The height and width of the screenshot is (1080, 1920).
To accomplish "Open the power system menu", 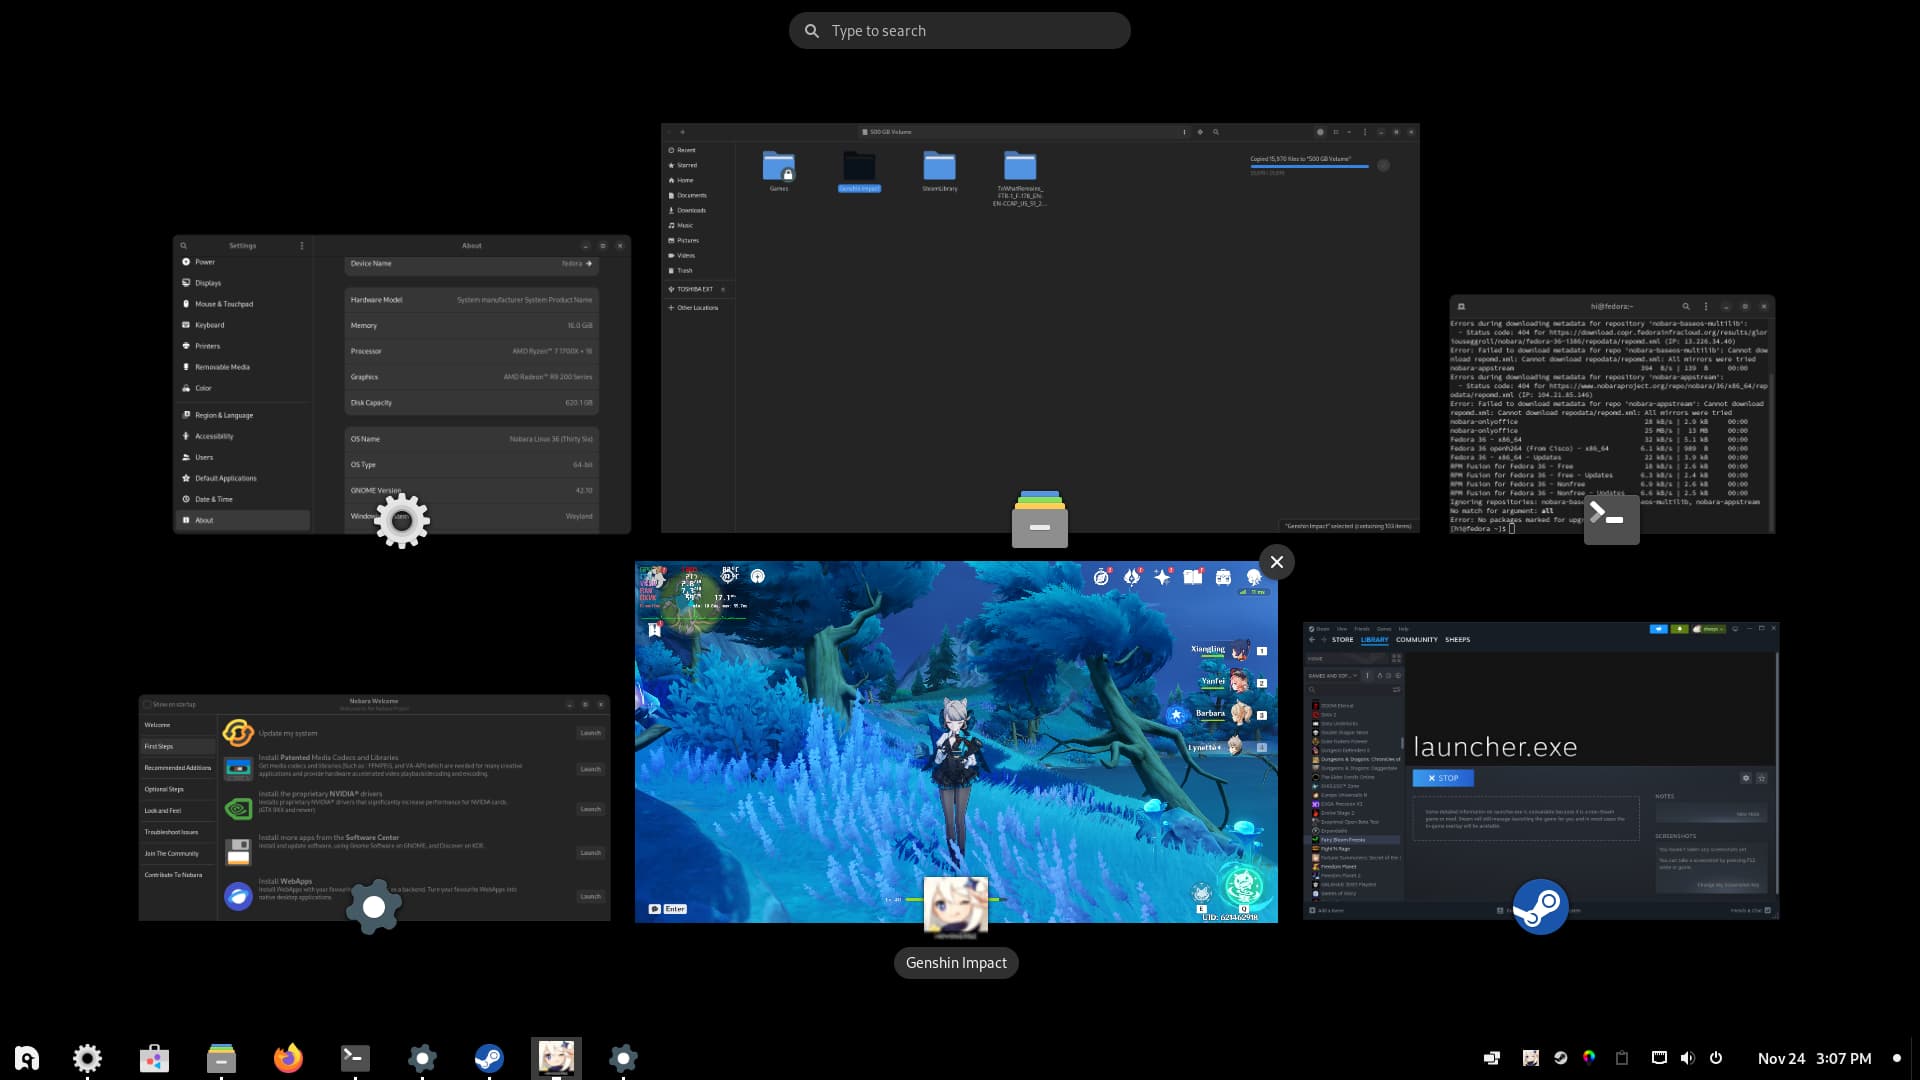I will click(x=1716, y=1058).
